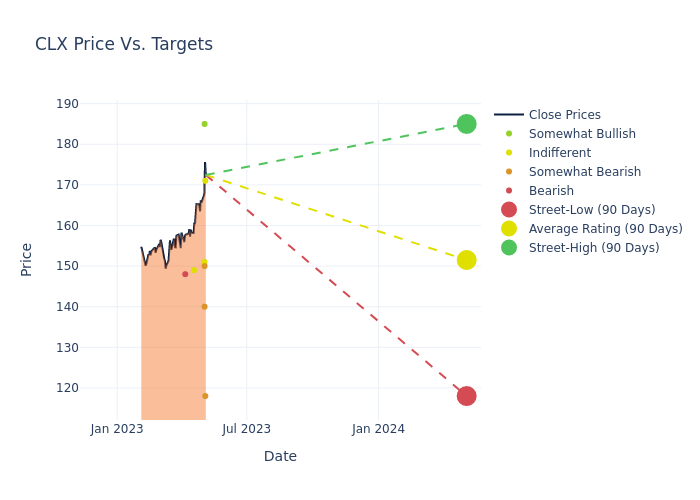Click the orange dot at price 140
Viewport: 700px width, 500px height.
click(204, 307)
